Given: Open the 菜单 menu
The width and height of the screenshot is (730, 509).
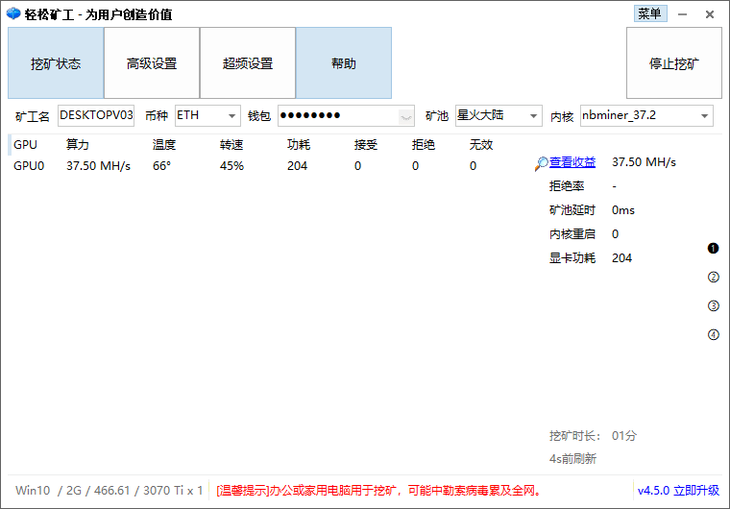Looking at the screenshot, I should tap(650, 14).
